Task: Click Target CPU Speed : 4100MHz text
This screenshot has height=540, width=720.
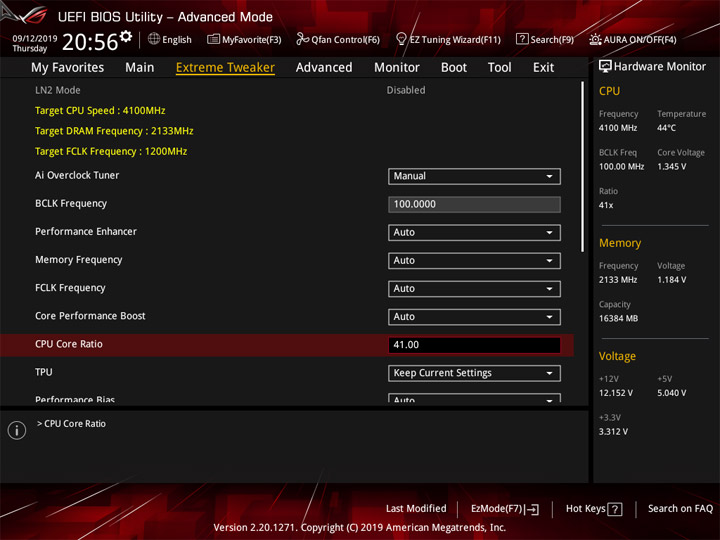Action: point(100,111)
